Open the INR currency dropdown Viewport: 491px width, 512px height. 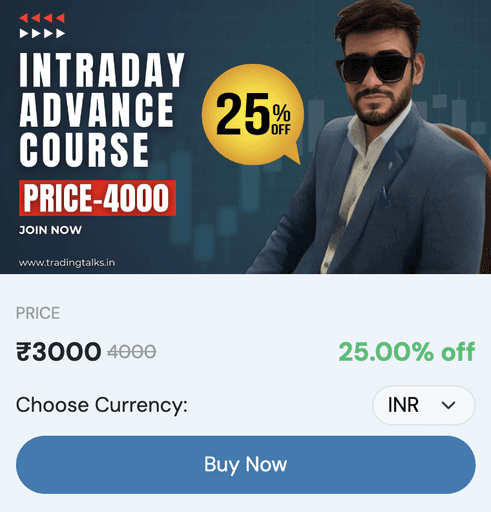click(x=424, y=405)
